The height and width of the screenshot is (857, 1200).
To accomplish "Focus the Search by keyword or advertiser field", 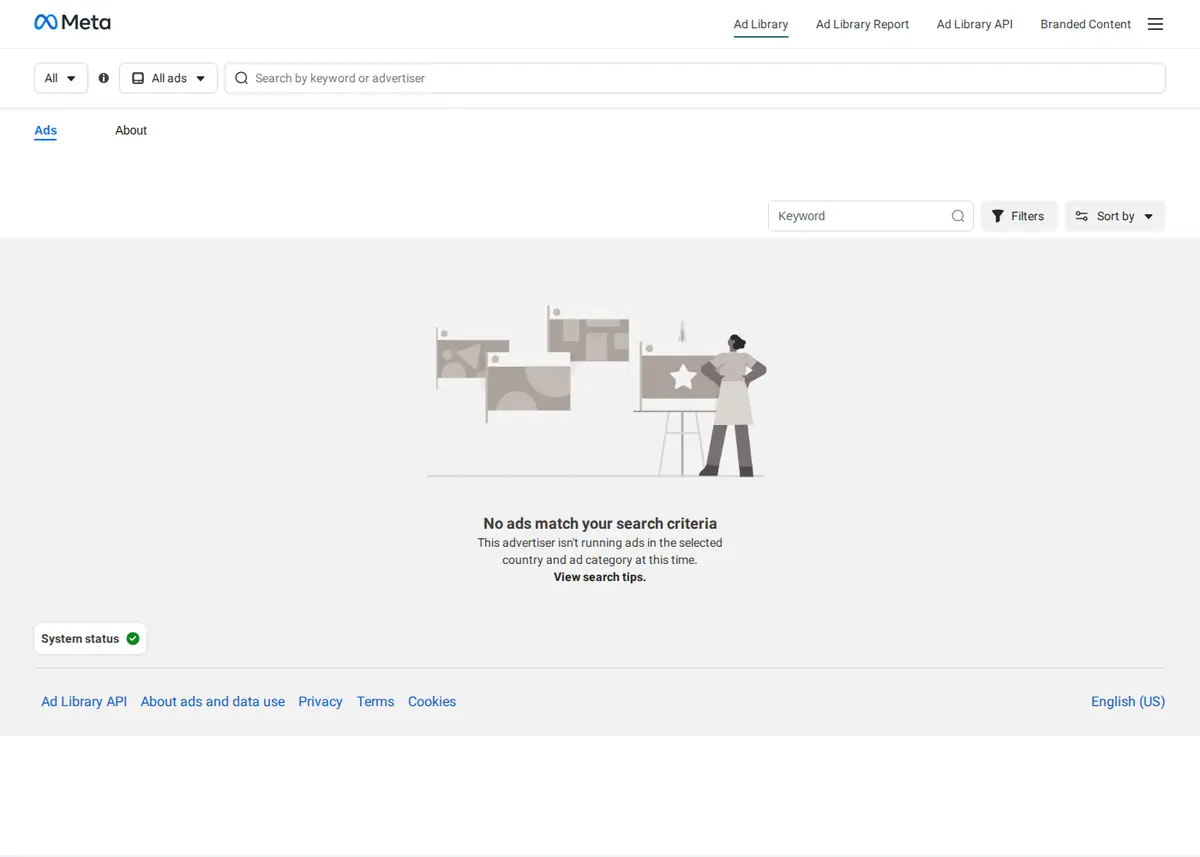I will pyautogui.click(x=695, y=78).
